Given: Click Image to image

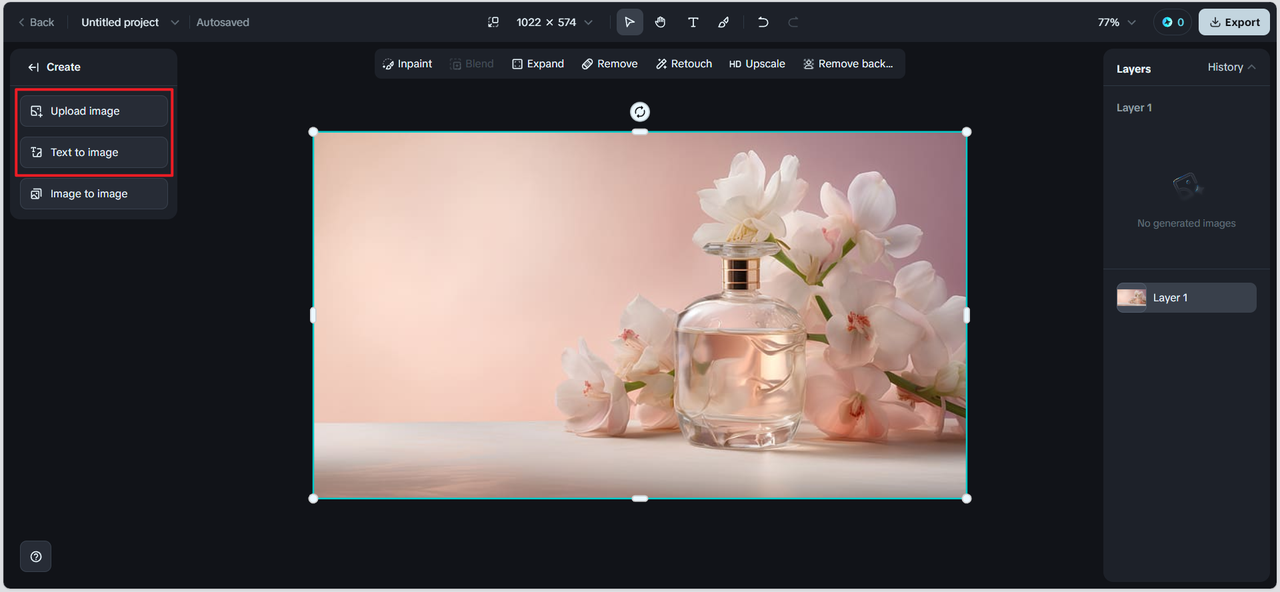Looking at the screenshot, I should [x=94, y=194].
